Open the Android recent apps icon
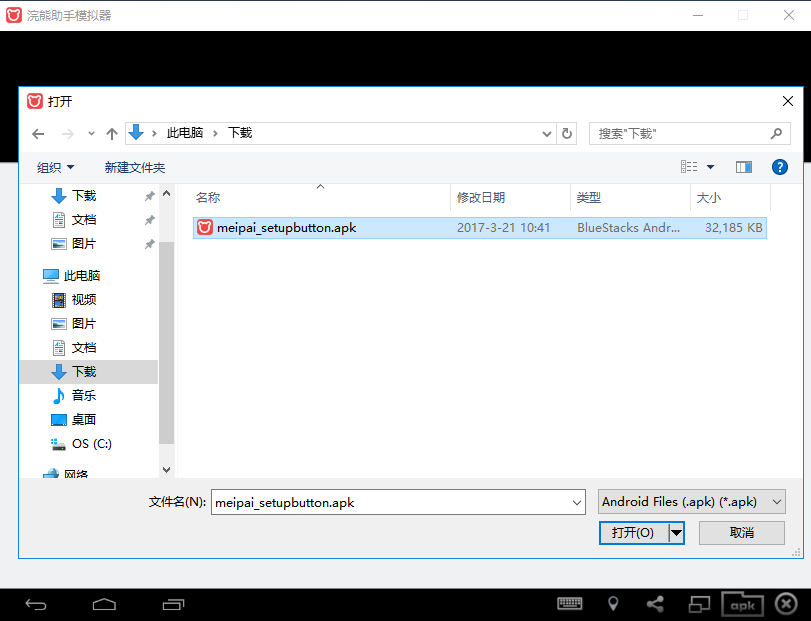The height and width of the screenshot is (621, 811). 174,604
